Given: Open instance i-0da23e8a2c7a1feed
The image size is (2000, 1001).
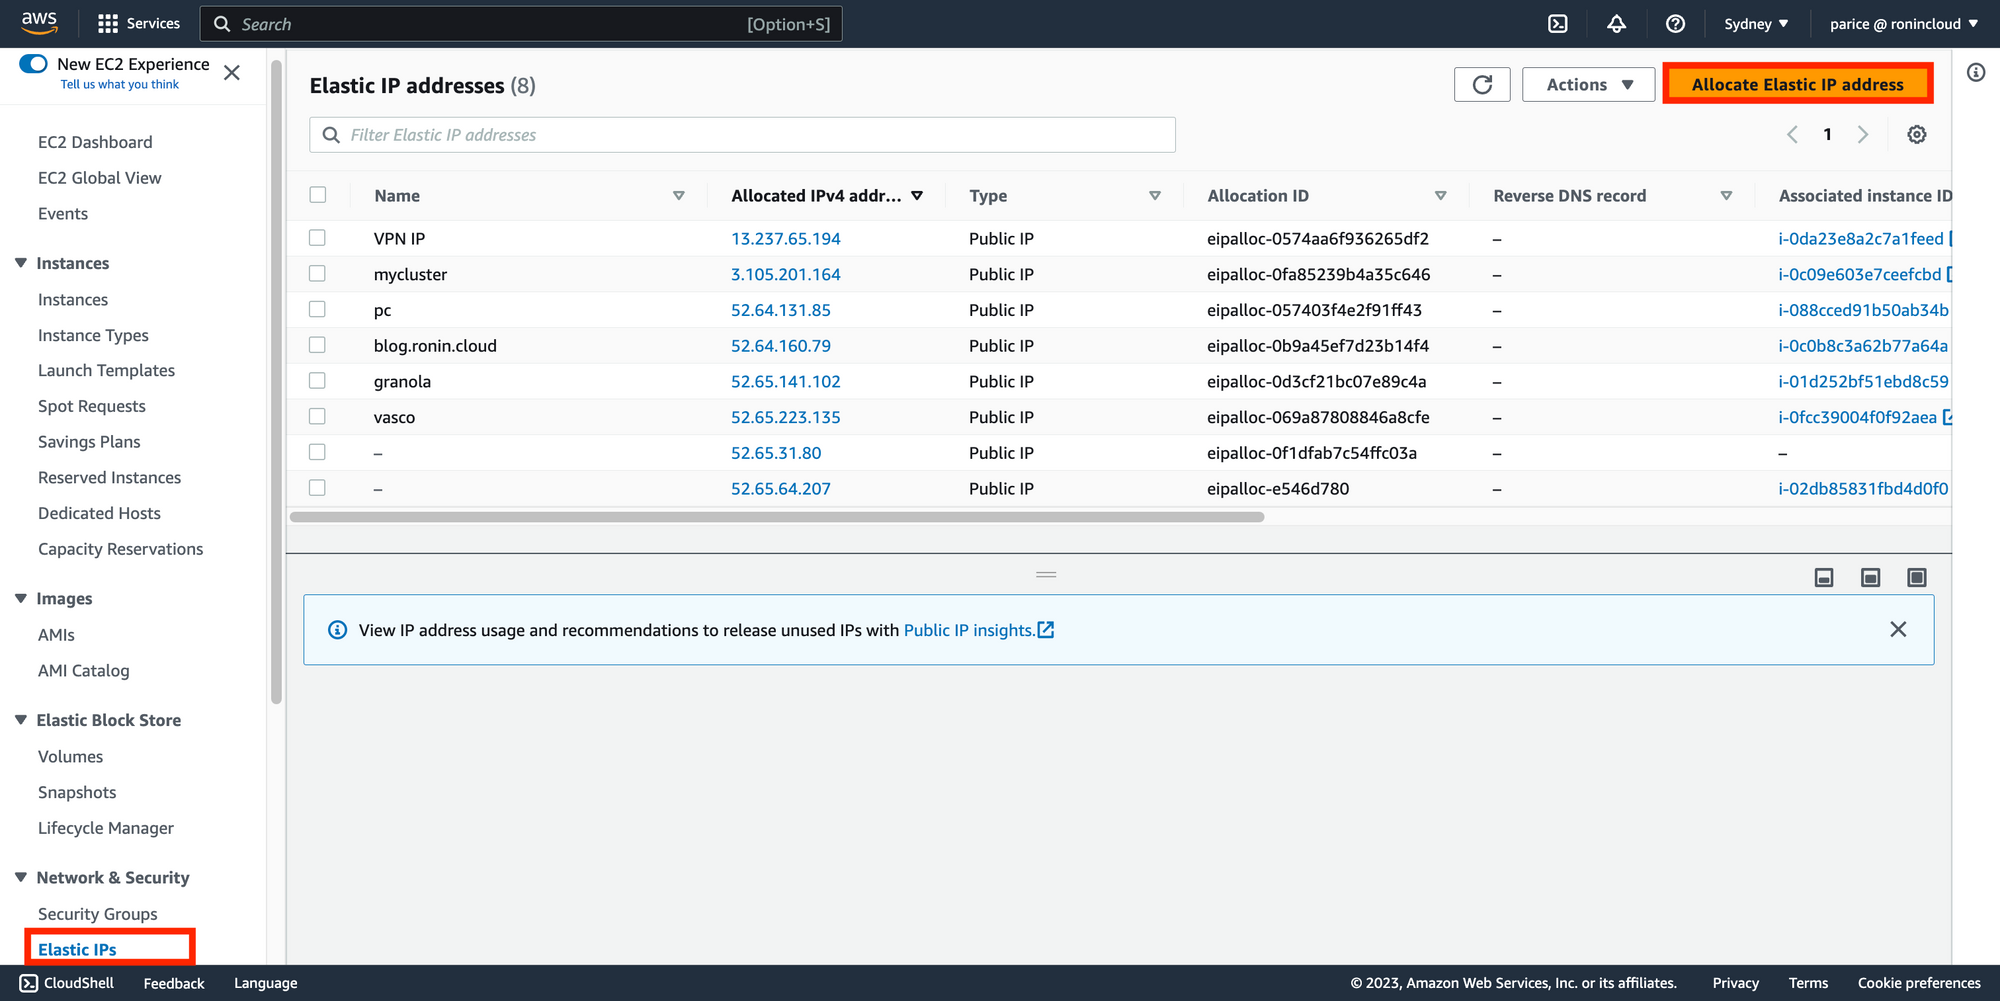Looking at the screenshot, I should [1861, 239].
